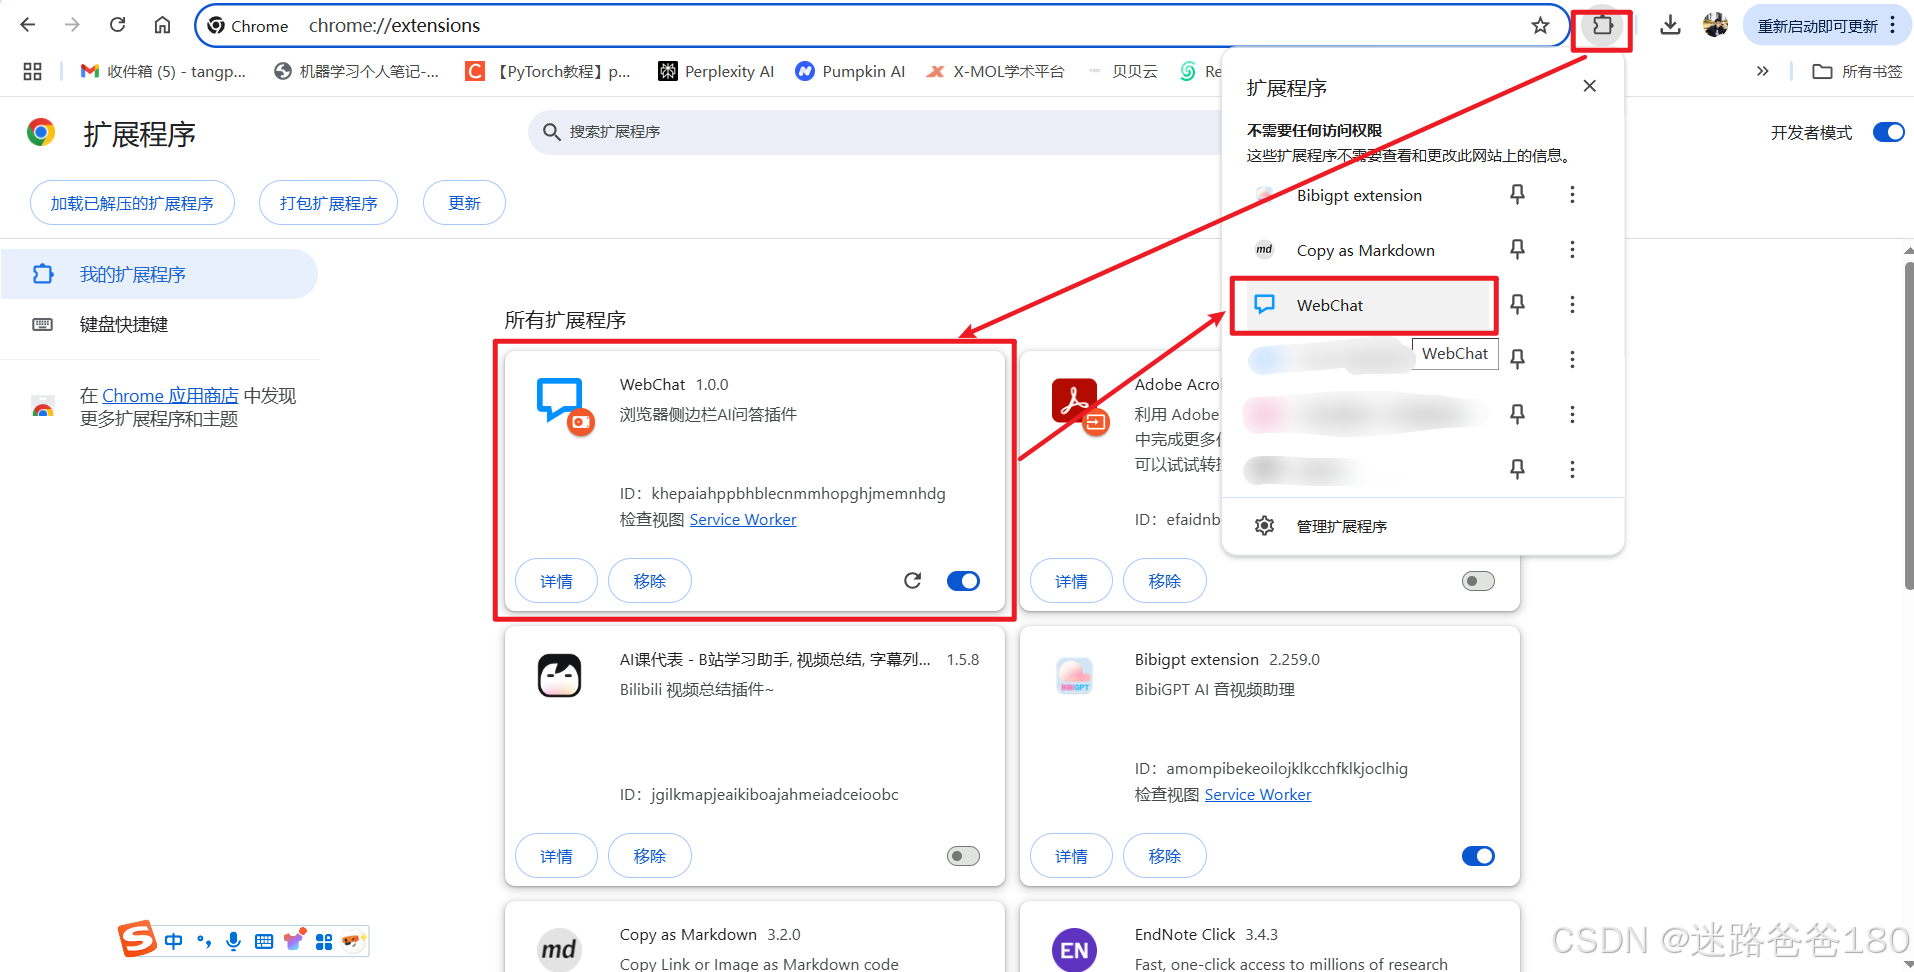This screenshot has width=1914, height=972.
Task: Open the 所有书签 folder
Action: click(x=1857, y=71)
